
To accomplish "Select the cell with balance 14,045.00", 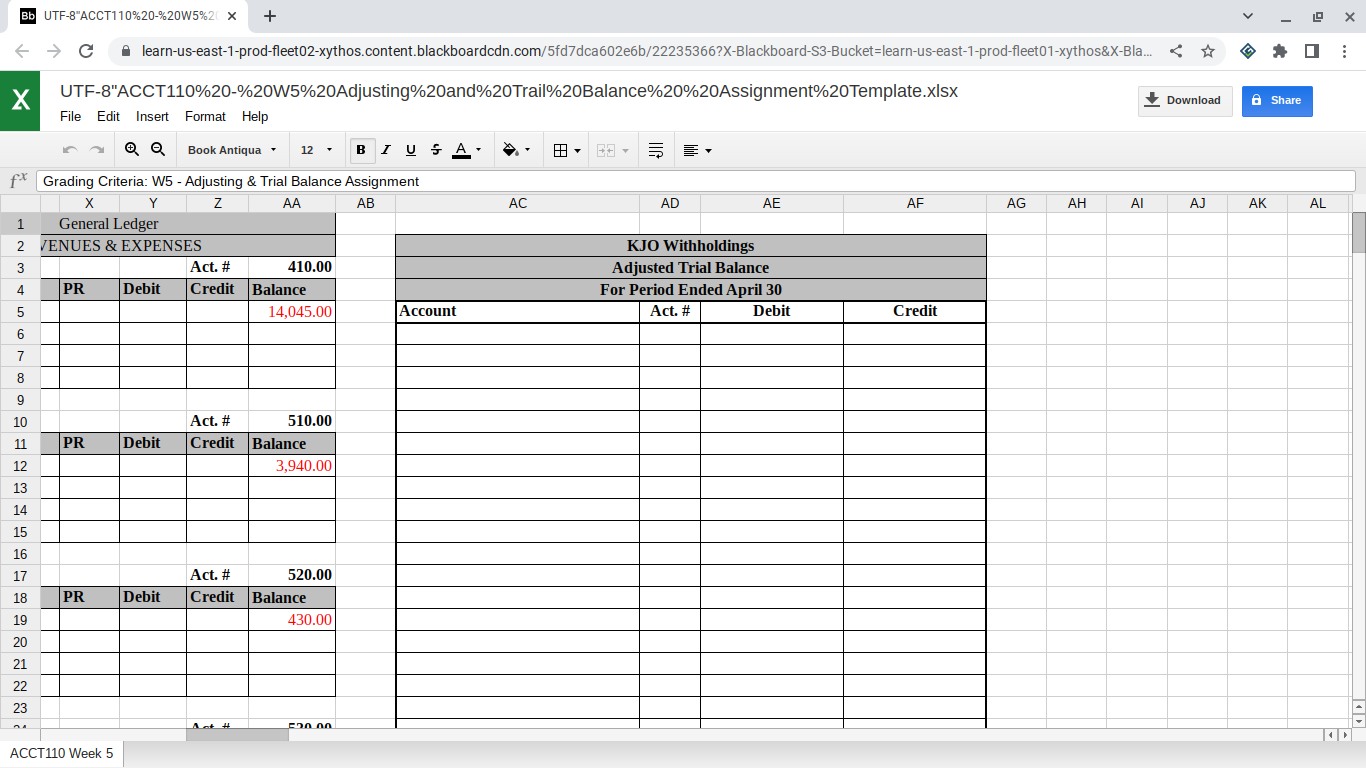I will 291,311.
